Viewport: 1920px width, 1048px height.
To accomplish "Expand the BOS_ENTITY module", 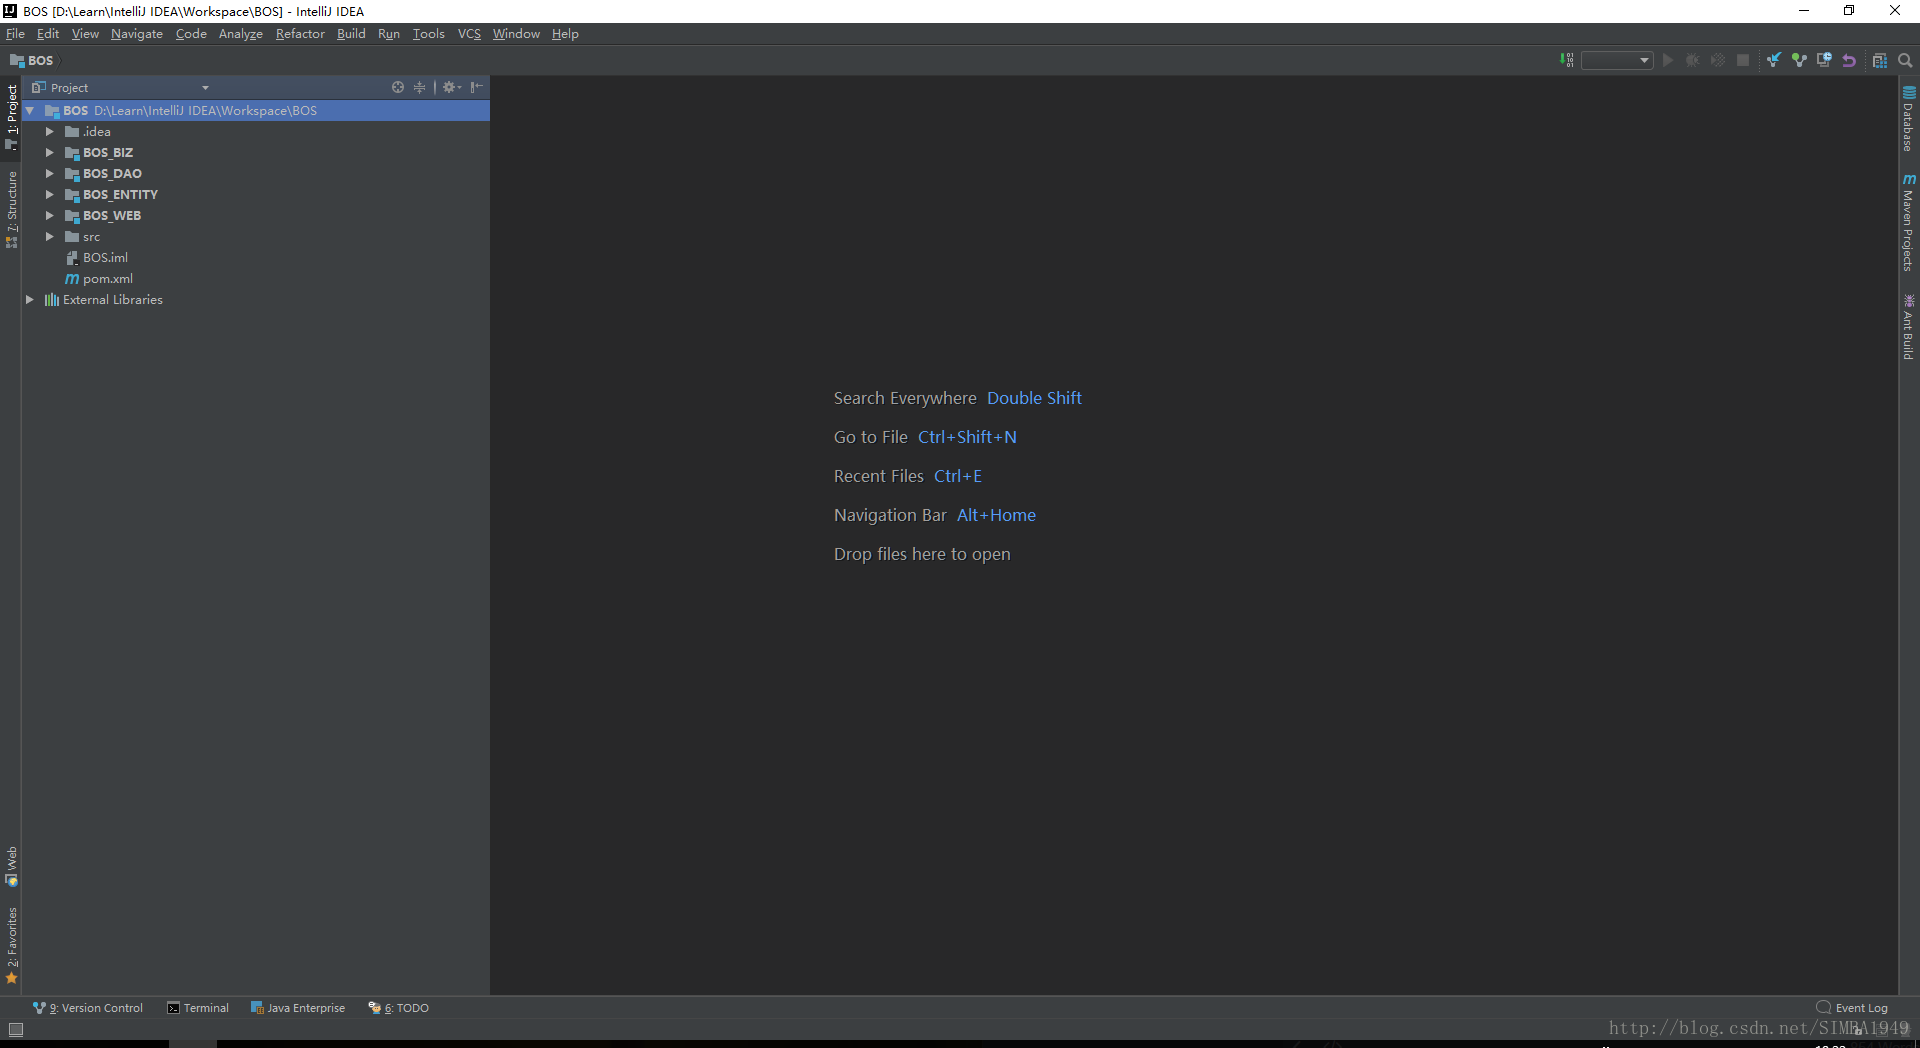I will coord(49,195).
